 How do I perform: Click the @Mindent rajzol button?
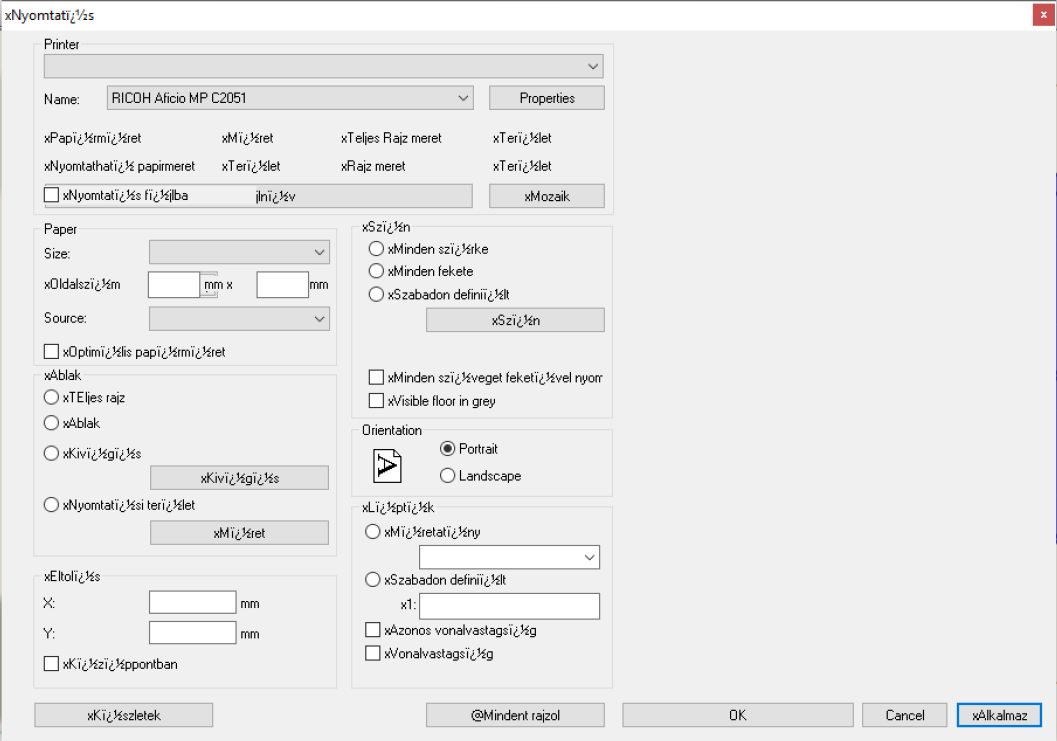coord(515,715)
